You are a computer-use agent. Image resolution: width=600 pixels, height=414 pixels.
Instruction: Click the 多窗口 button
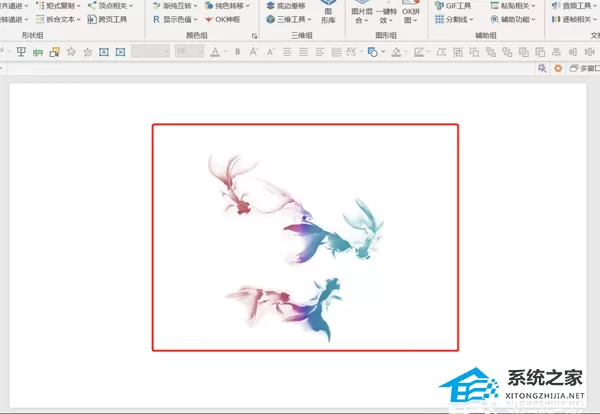coord(585,68)
